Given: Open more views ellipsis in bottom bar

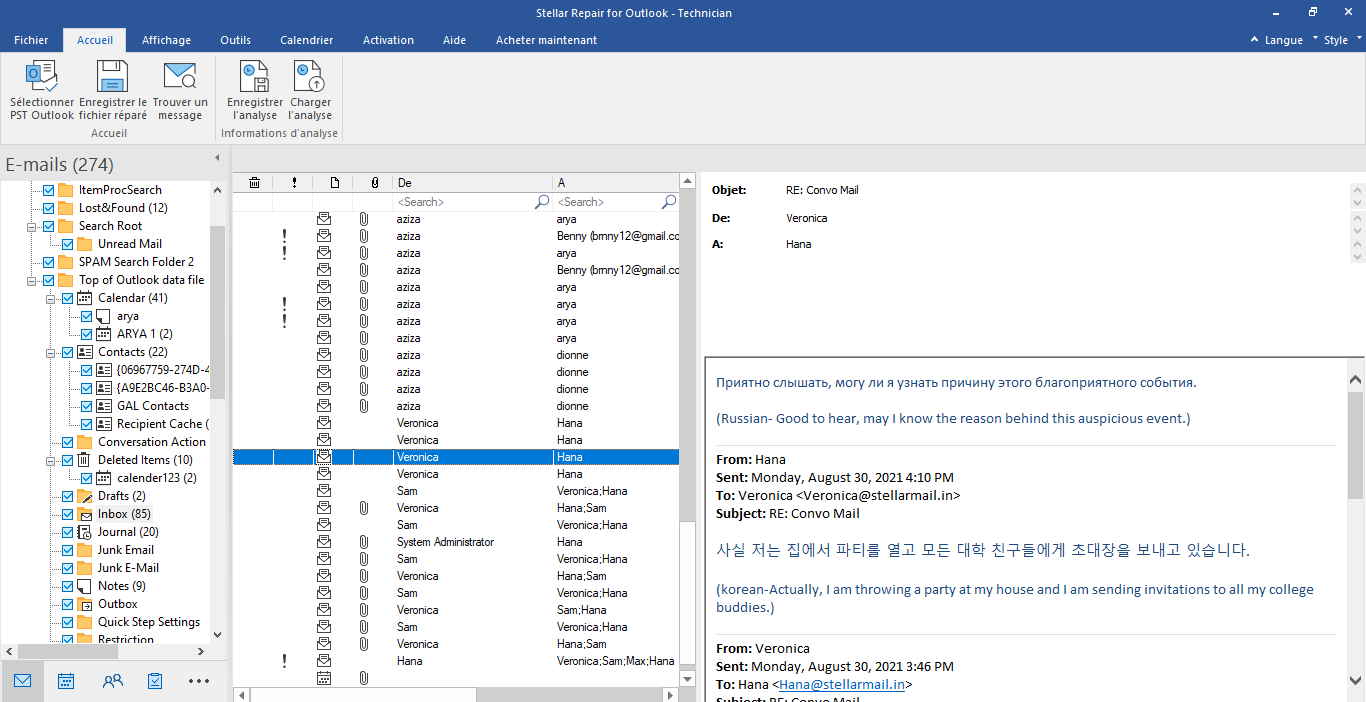Looking at the screenshot, I should pos(199,681).
